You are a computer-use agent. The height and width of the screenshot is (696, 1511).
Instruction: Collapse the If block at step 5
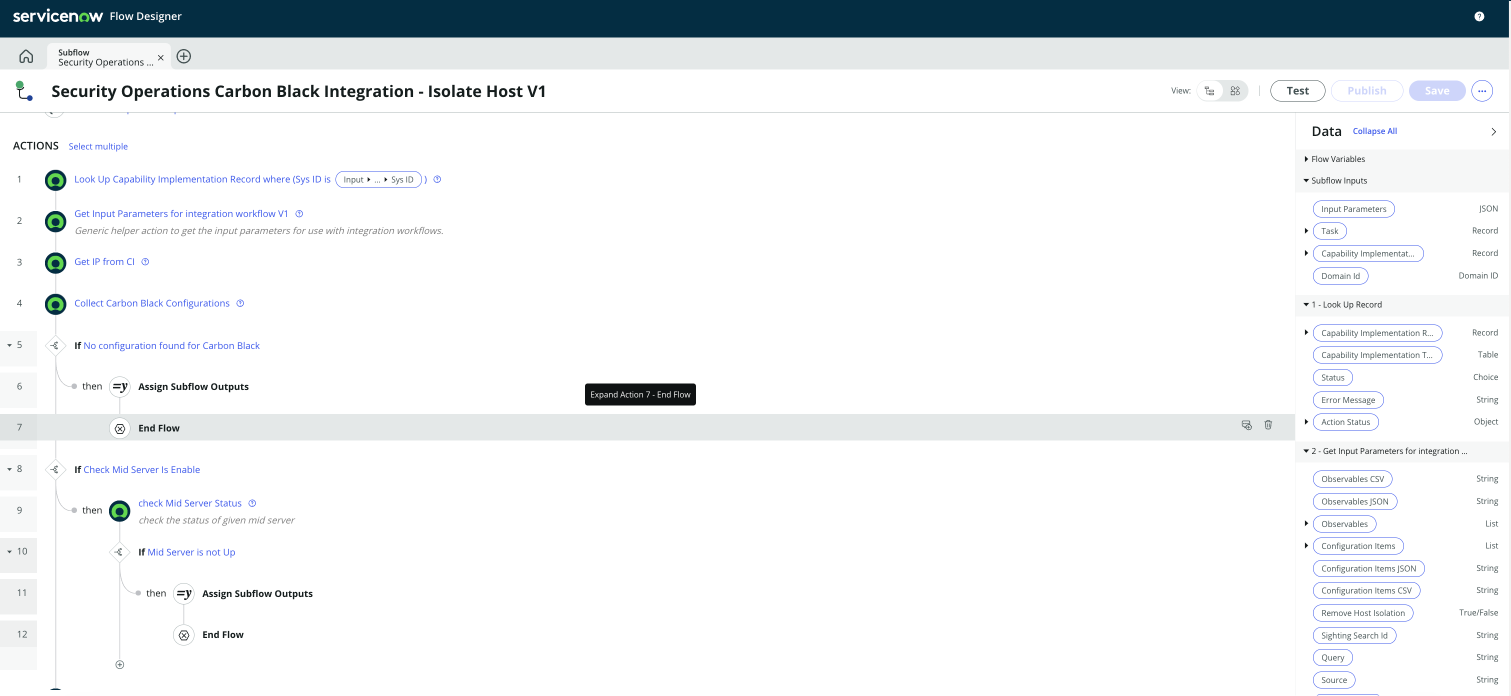pyautogui.click(x=9, y=345)
